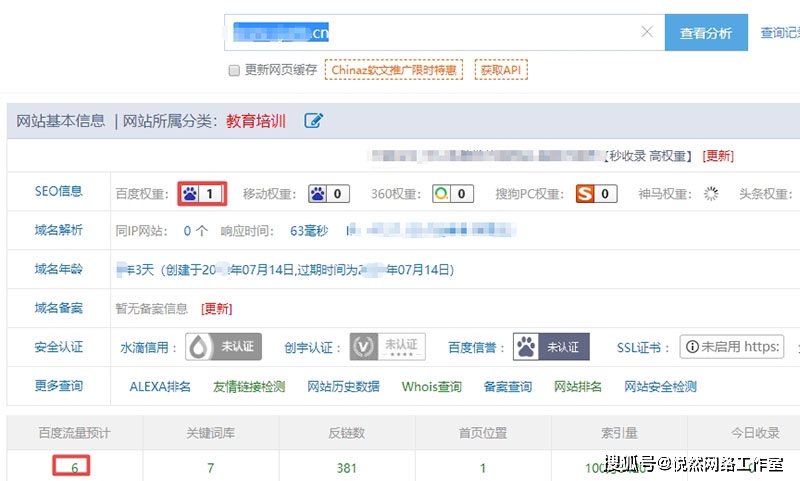Open ALEXA排名 query
This screenshot has height=481, width=800.
tap(160, 387)
